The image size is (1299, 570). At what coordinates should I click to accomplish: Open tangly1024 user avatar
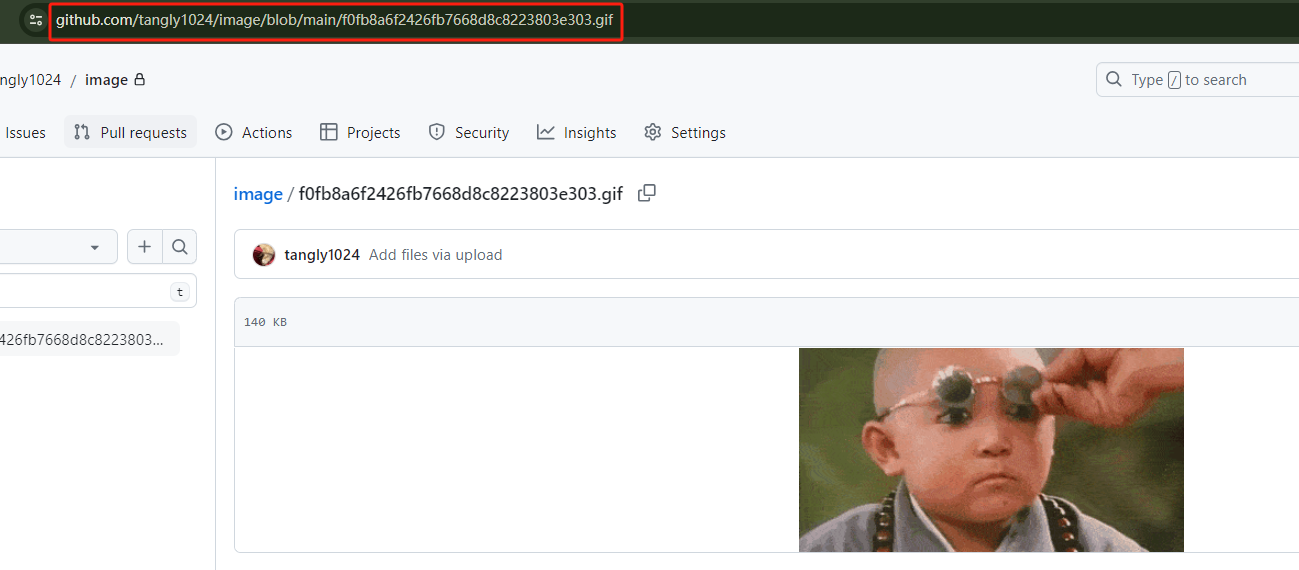click(x=264, y=255)
